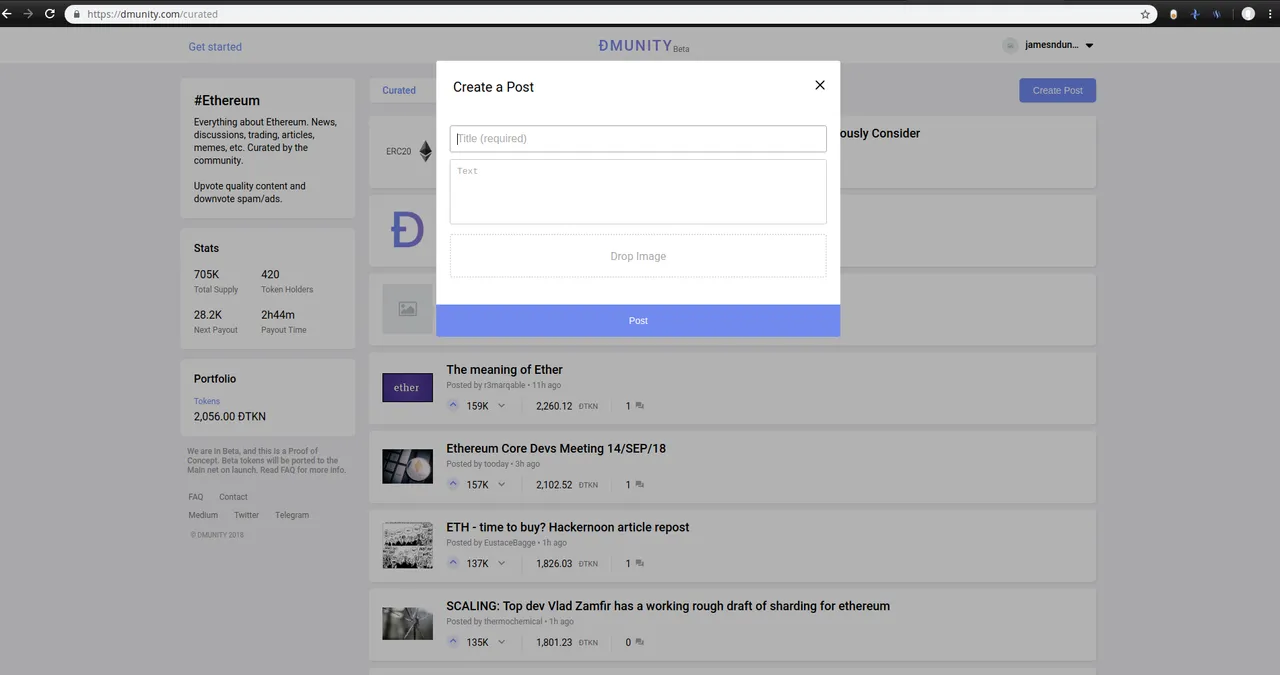The image size is (1280, 675).
Task: Upvote the Ethereum Core Devs Meeting post
Action: pyautogui.click(x=453, y=485)
